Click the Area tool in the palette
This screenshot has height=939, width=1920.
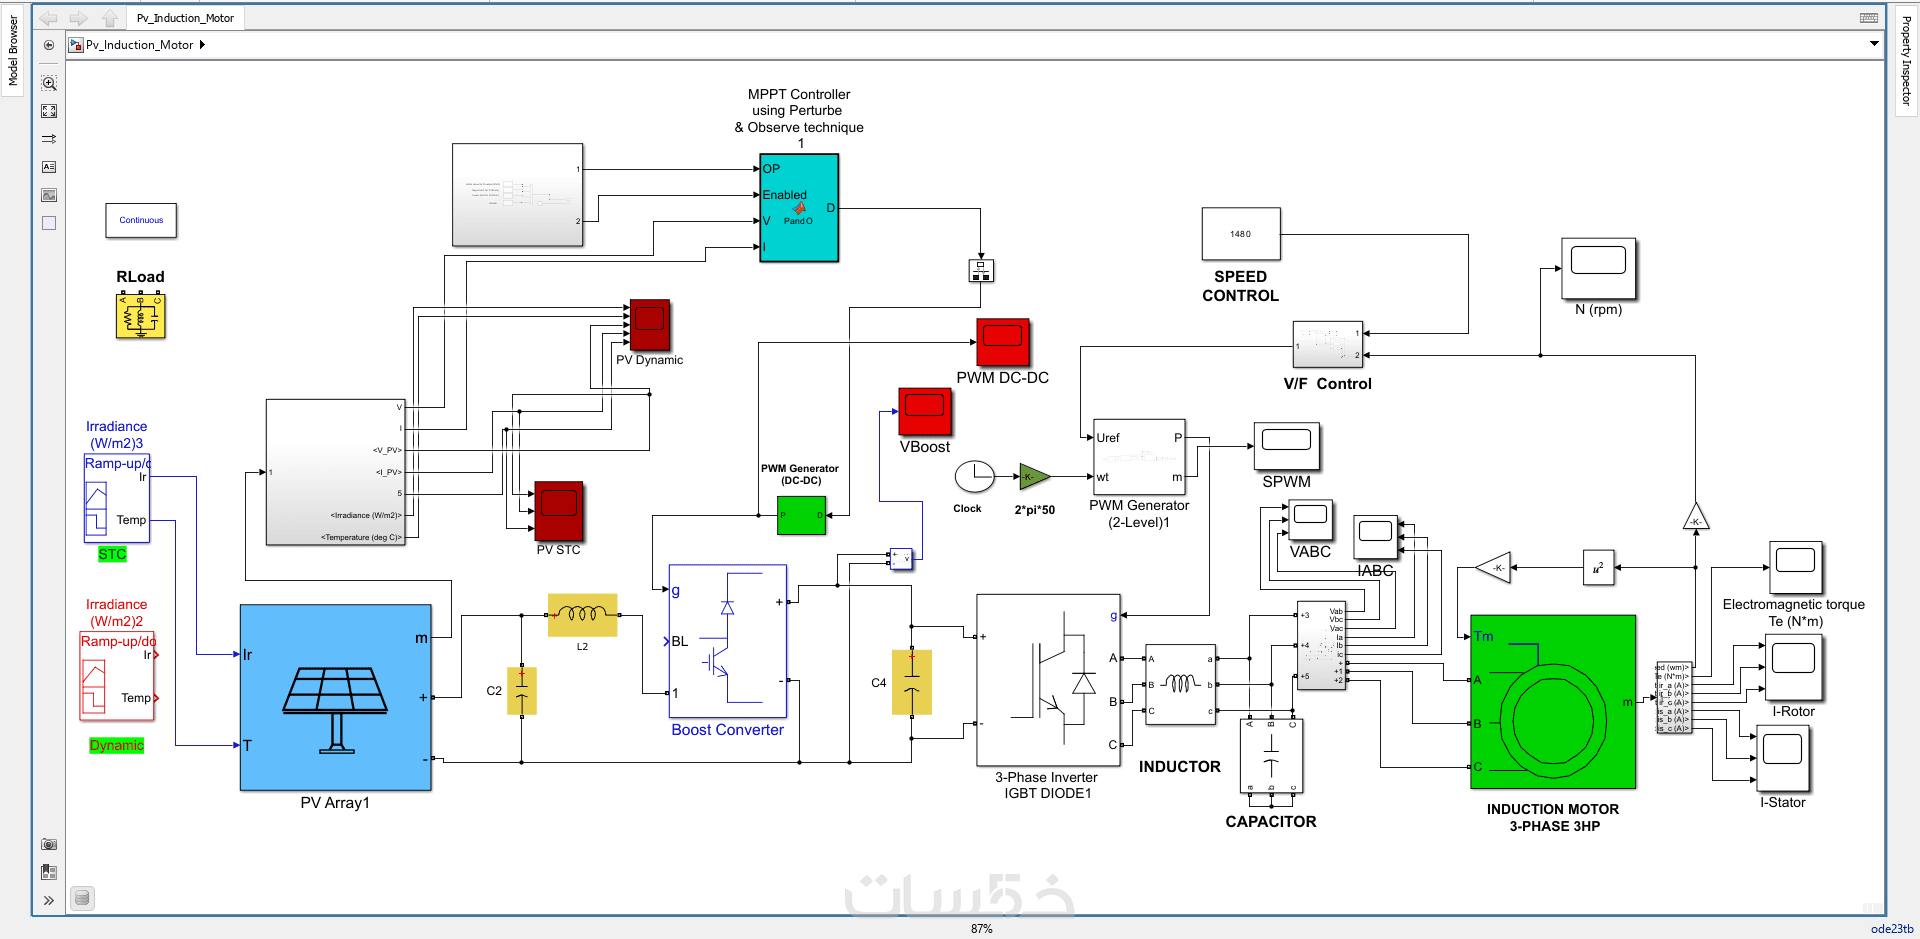49,223
